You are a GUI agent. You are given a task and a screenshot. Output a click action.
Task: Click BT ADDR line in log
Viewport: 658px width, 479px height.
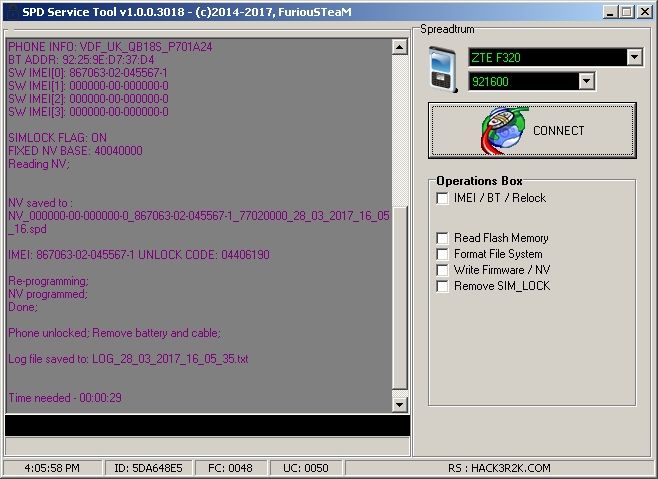point(81,60)
